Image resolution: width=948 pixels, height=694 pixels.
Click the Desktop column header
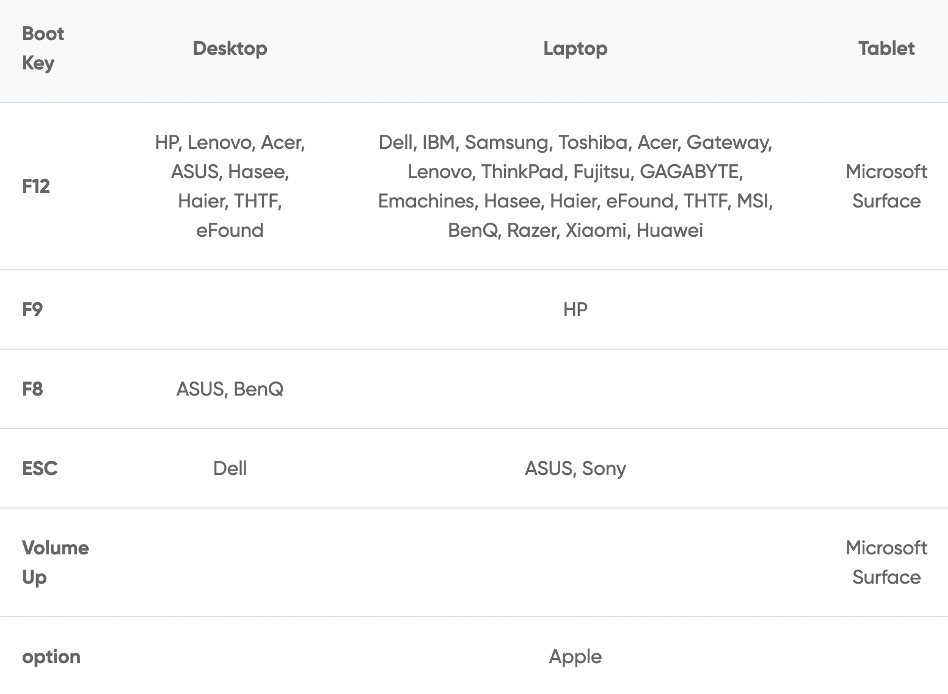[x=230, y=48]
